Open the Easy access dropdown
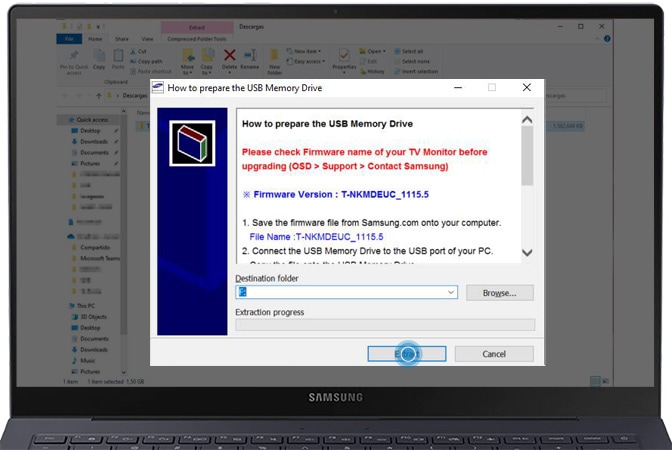672x450 pixels. click(306, 62)
